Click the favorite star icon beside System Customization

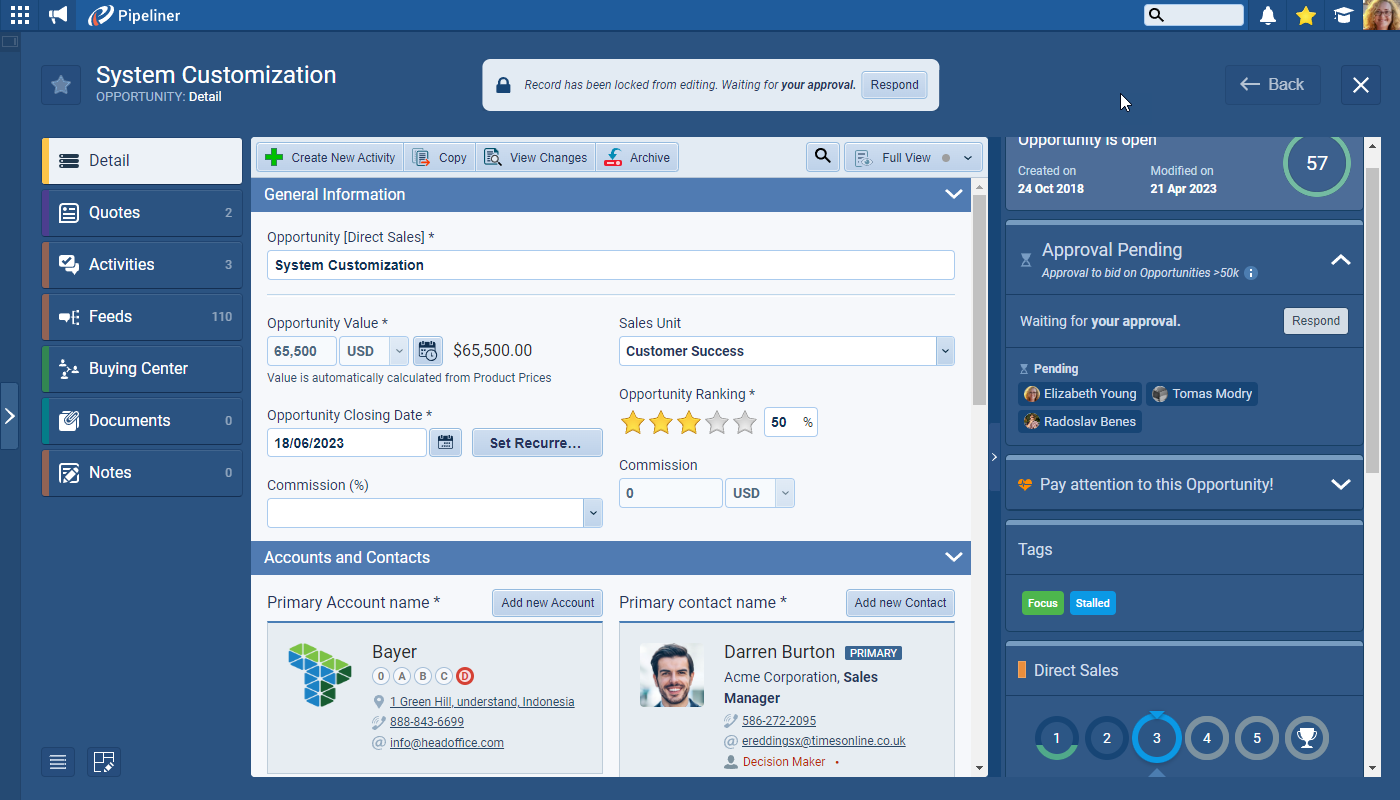click(61, 85)
